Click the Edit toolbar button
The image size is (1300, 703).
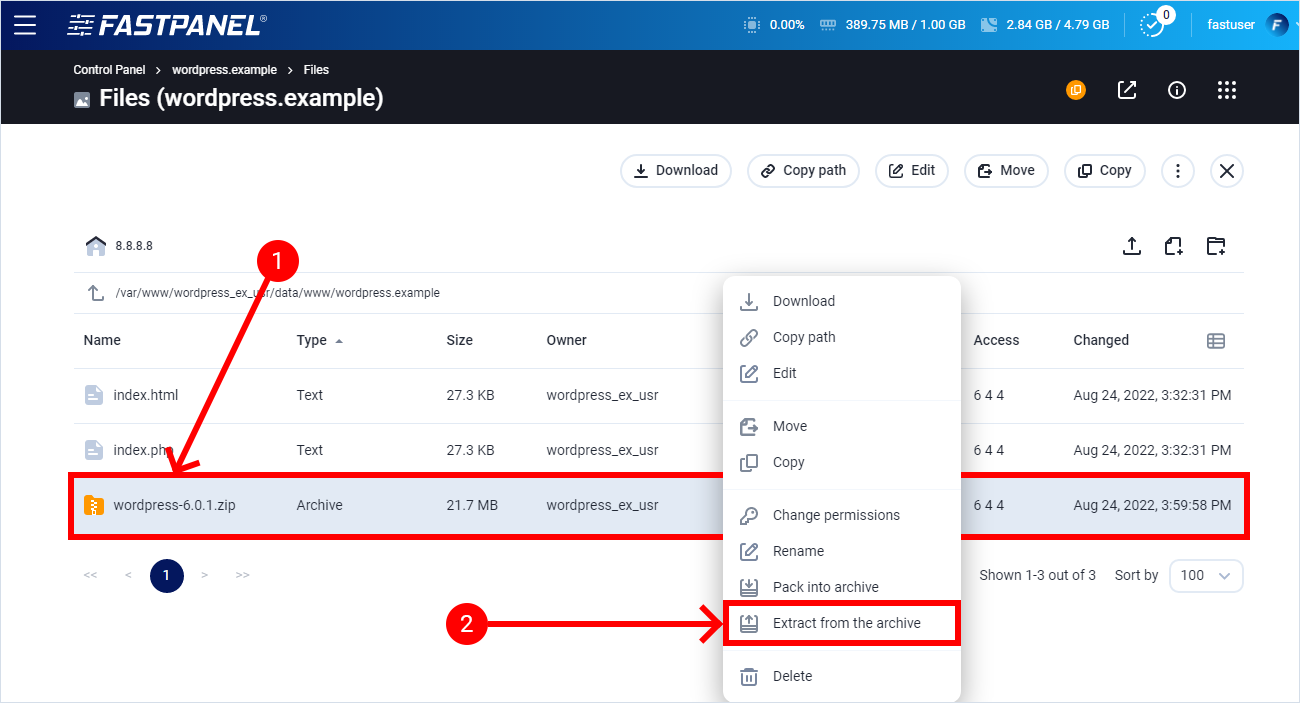point(911,170)
